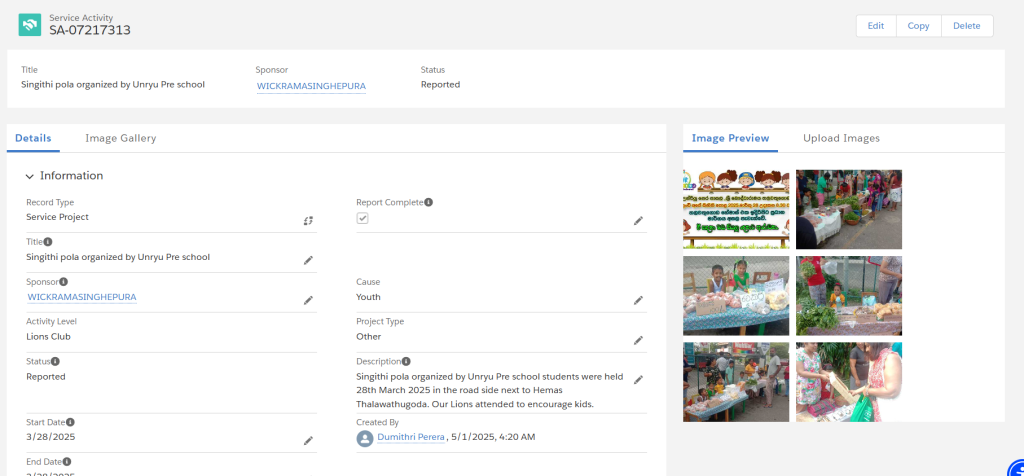Select the Image Preview tab
Image resolution: width=1024 pixels, height=476 pixels.
click(x=730, y=138)
